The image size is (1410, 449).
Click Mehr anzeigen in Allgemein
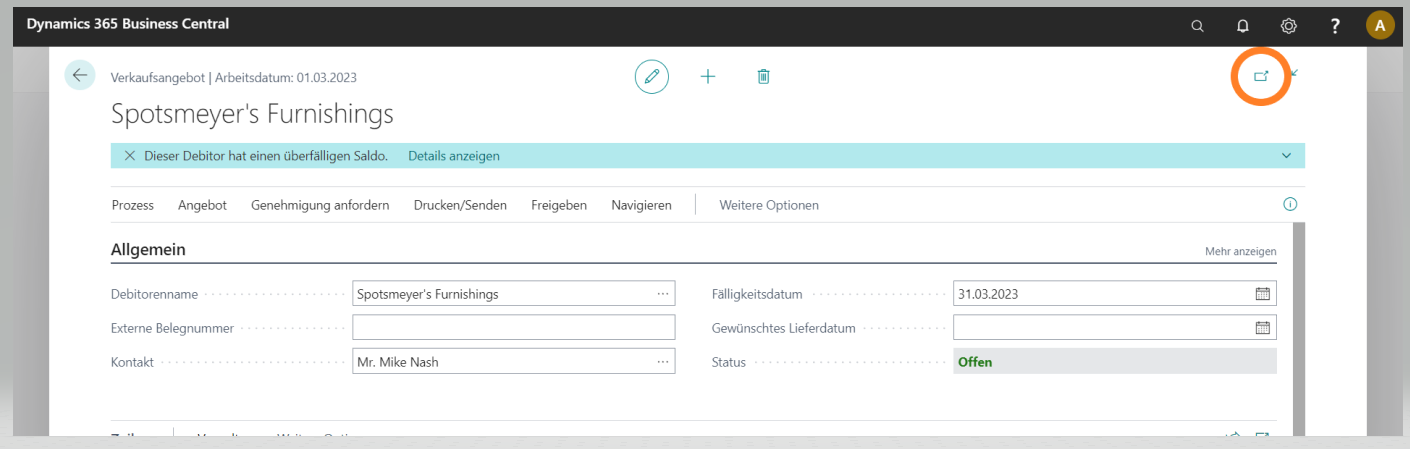click(1241, 251)
